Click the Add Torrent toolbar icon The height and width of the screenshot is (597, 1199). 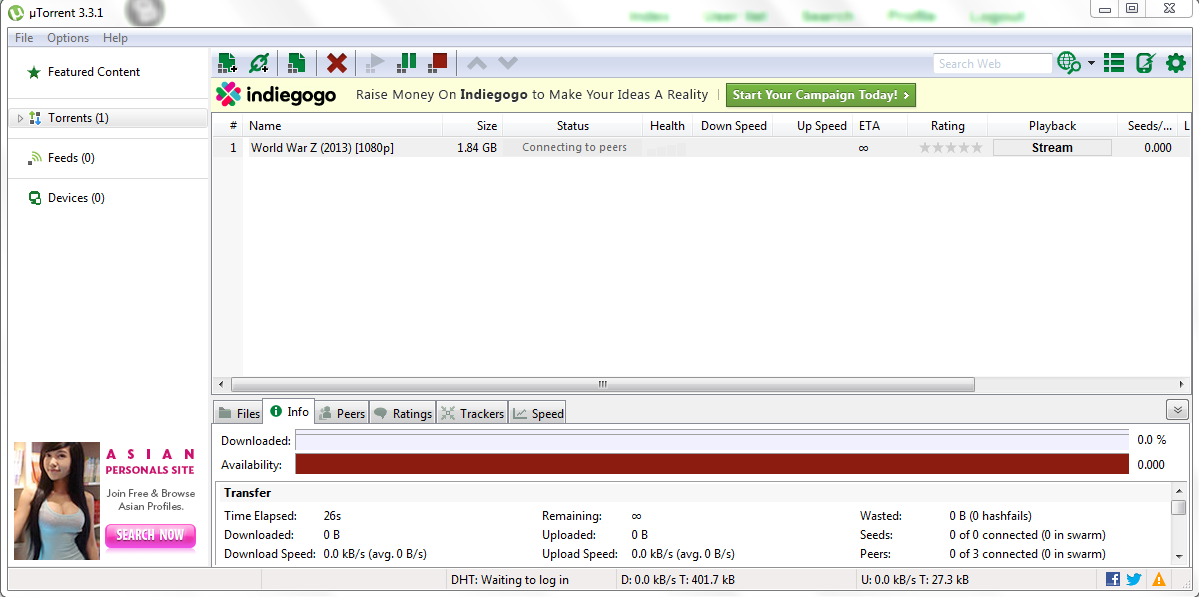point(227,63)
